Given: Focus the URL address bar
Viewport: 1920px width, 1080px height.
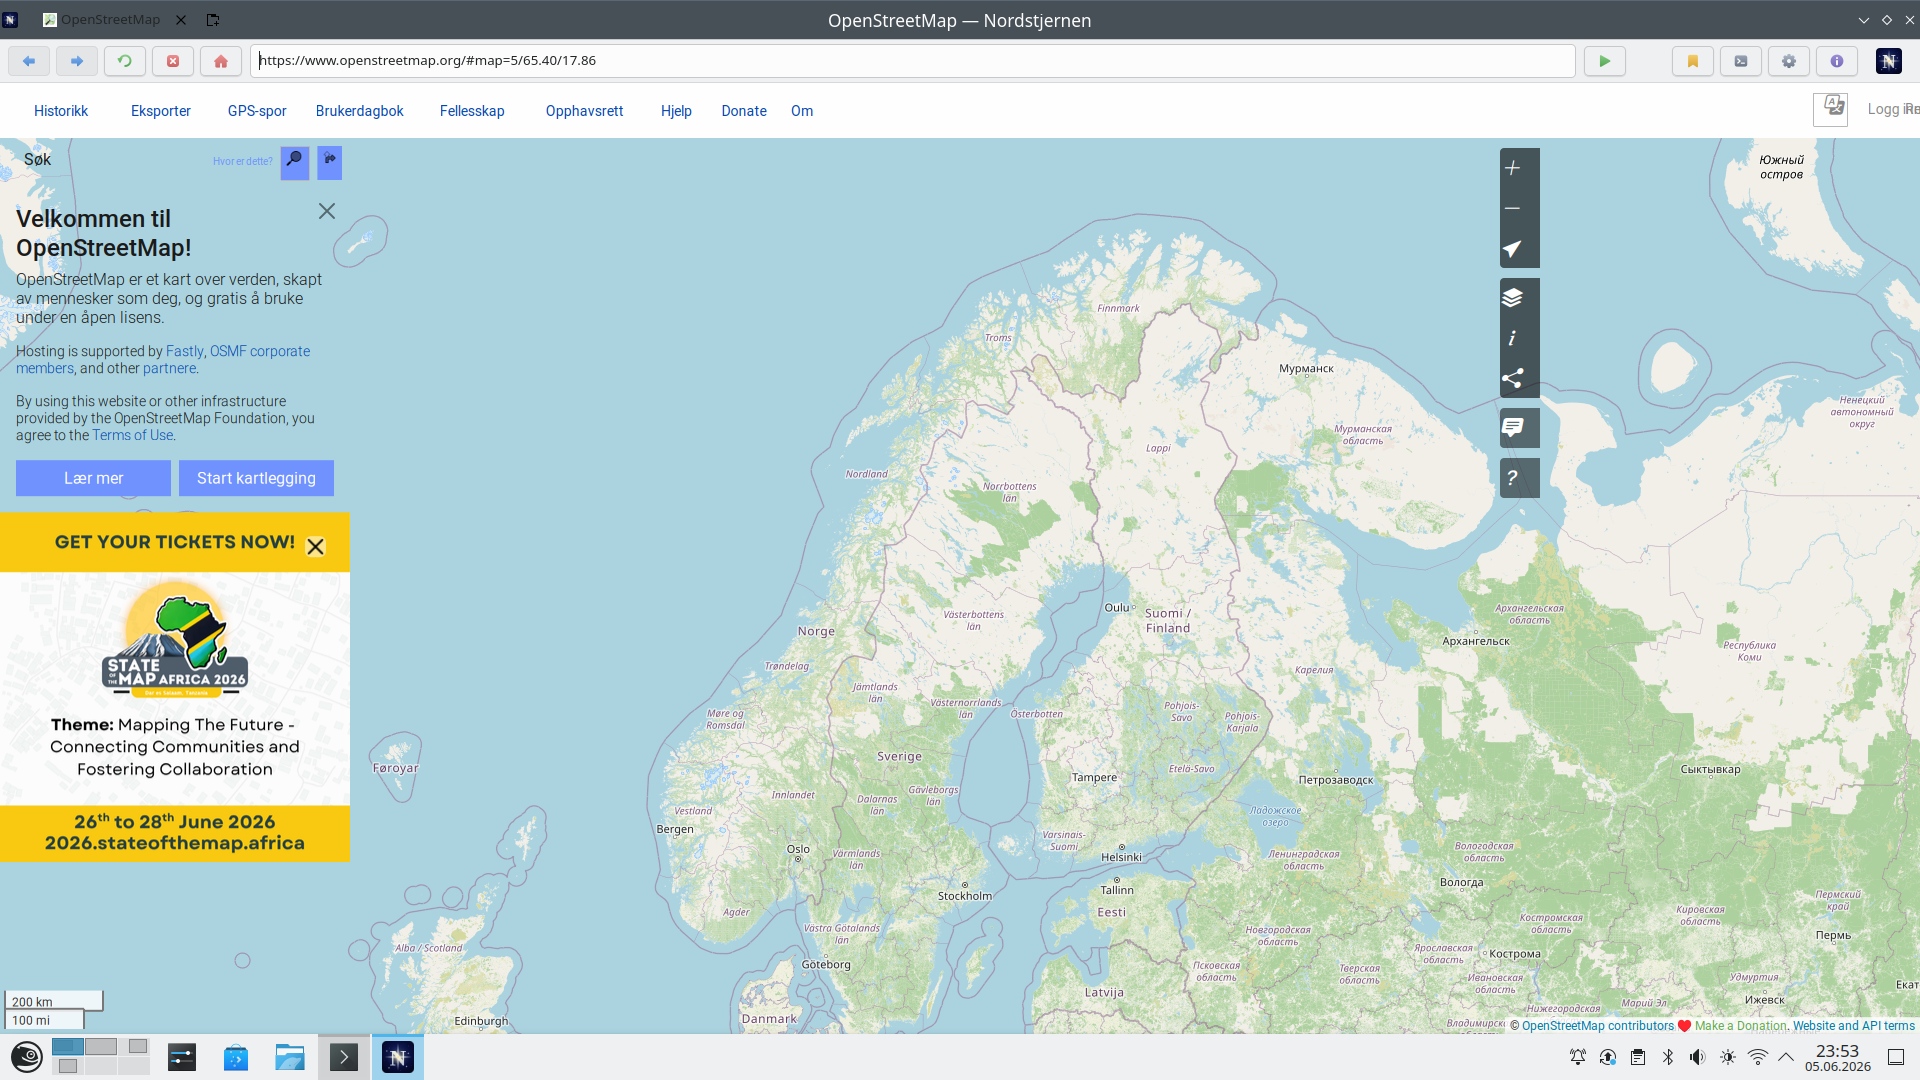Looking at the screenshot, I should [912, 61].
